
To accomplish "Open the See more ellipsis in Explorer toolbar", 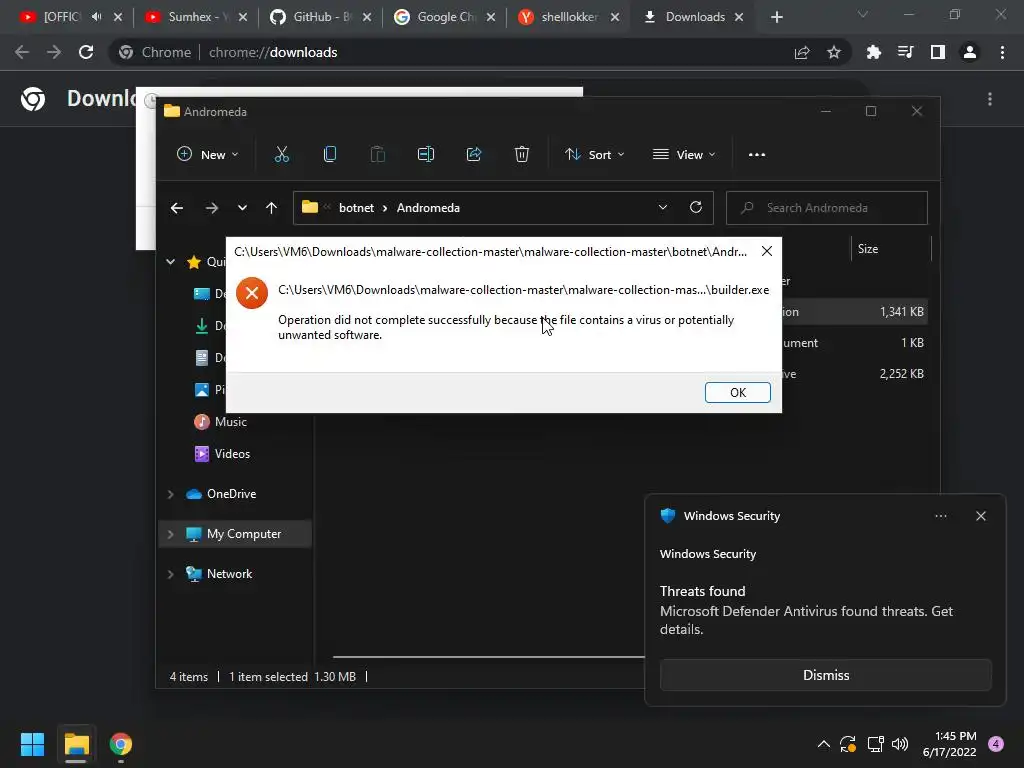I will 757,155.
